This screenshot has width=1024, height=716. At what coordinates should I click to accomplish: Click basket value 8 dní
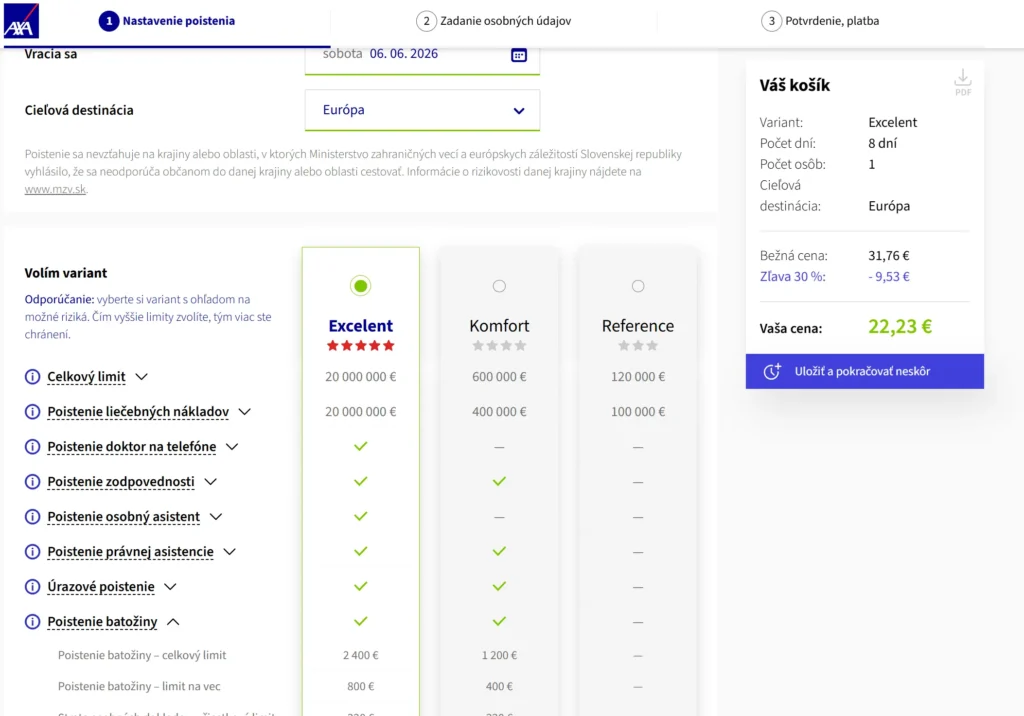[882, 143]
